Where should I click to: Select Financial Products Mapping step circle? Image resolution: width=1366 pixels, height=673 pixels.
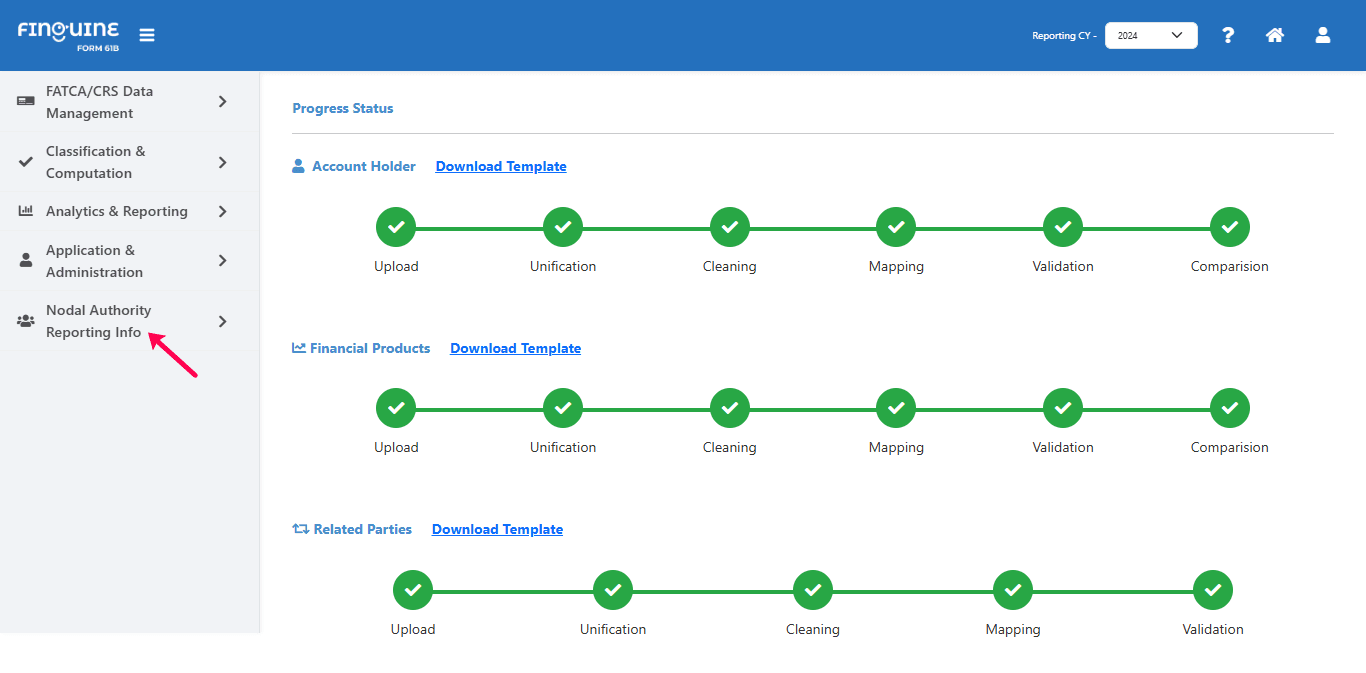pyautogui.click(x=896, y=409)
